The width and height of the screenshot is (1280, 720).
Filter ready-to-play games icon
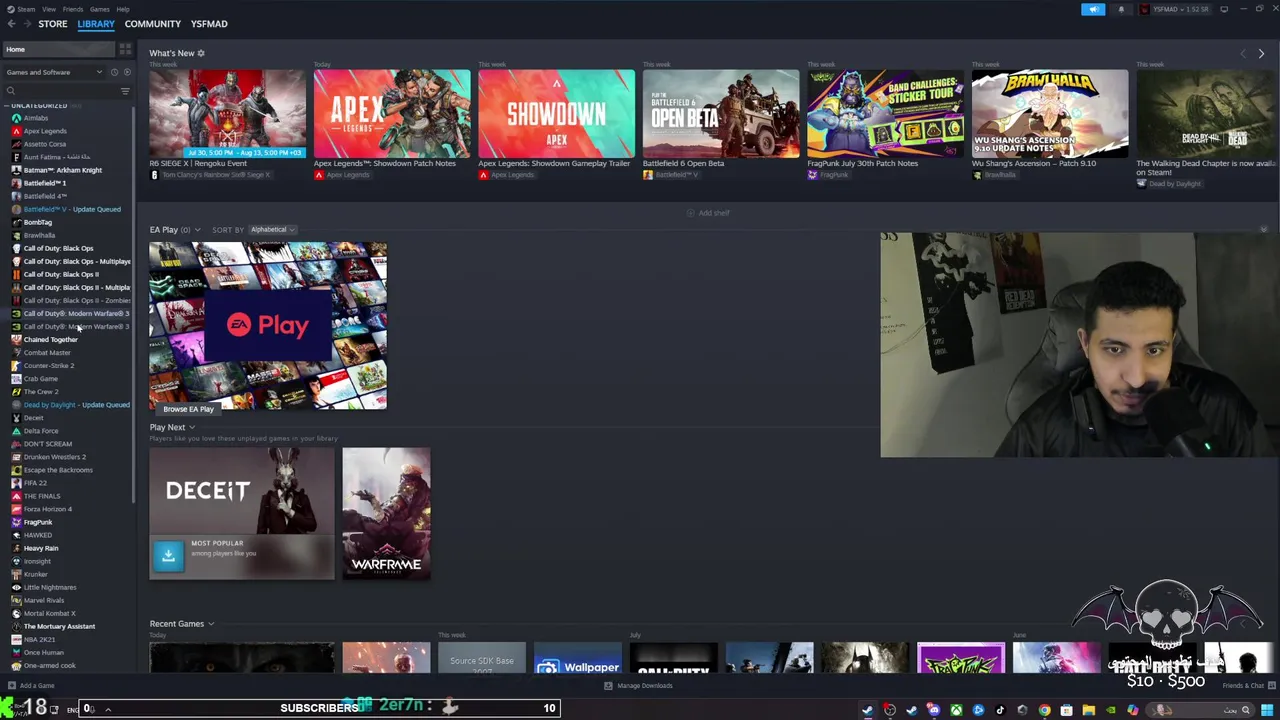126,72
